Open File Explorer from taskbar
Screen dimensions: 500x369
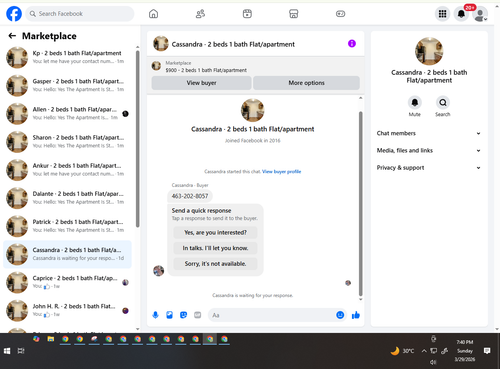point(51,339)
